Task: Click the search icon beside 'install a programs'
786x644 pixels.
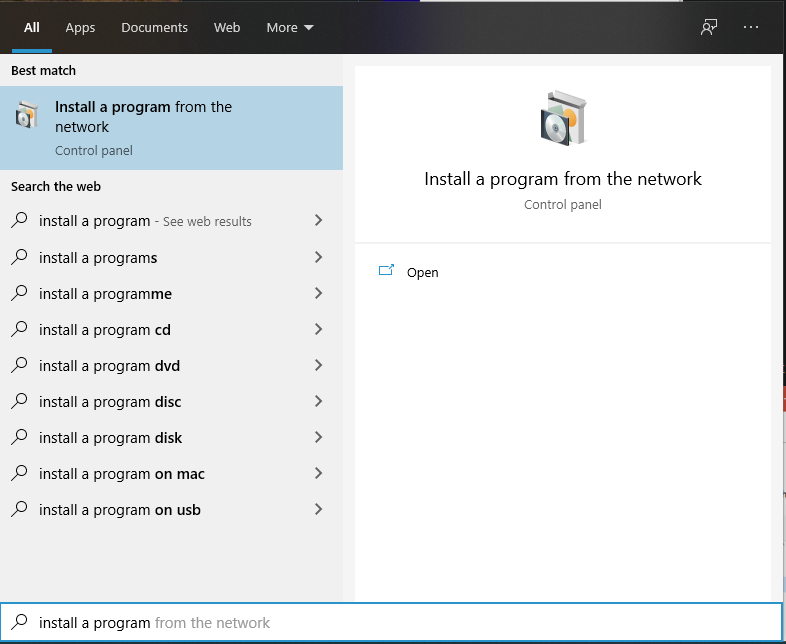Action: point(19,257)
